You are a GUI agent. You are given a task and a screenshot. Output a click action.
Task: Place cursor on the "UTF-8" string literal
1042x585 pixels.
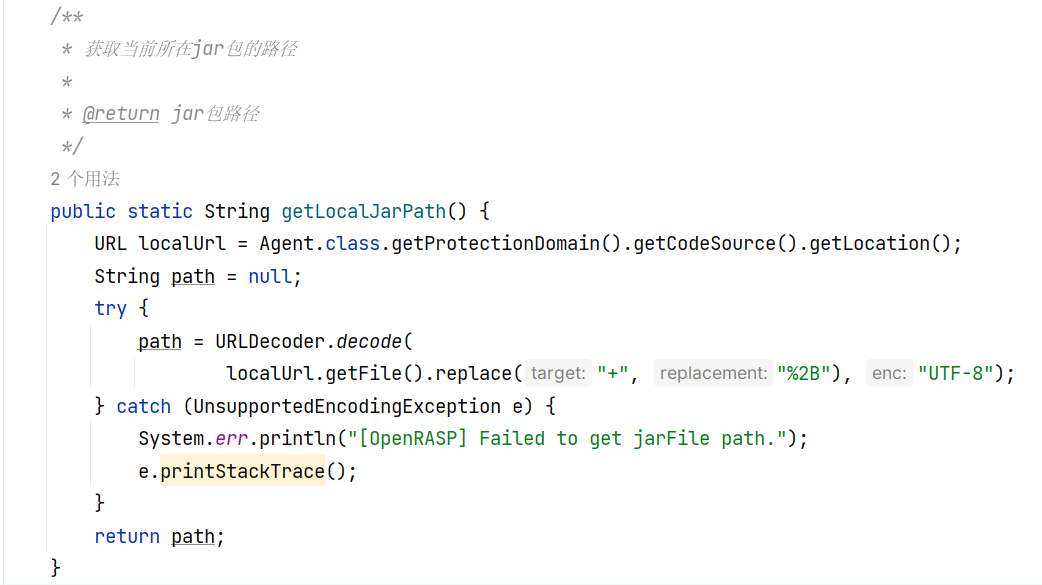(x=956, y=374)
